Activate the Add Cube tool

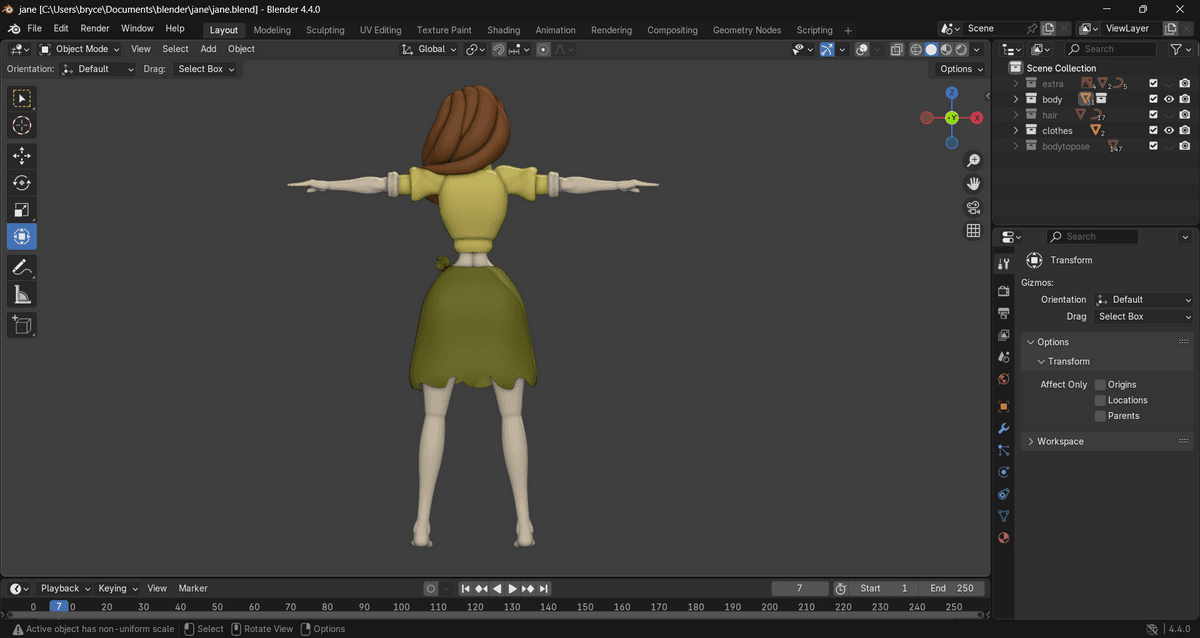pyautogui.click(x=21, y=324)
